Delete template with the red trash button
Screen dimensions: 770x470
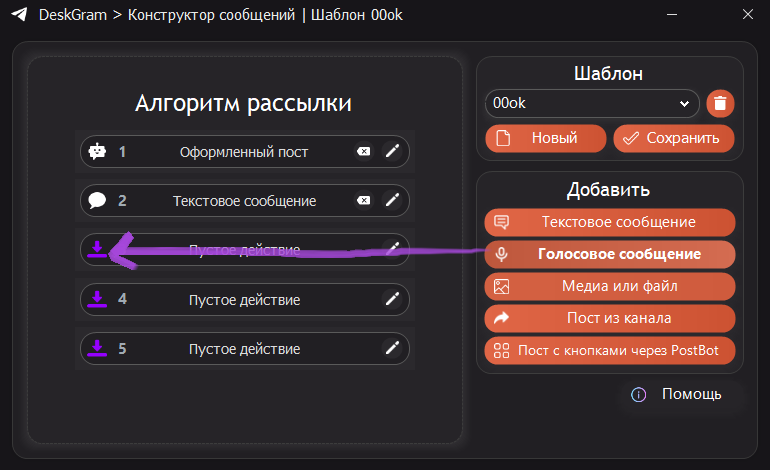(720, 103)
